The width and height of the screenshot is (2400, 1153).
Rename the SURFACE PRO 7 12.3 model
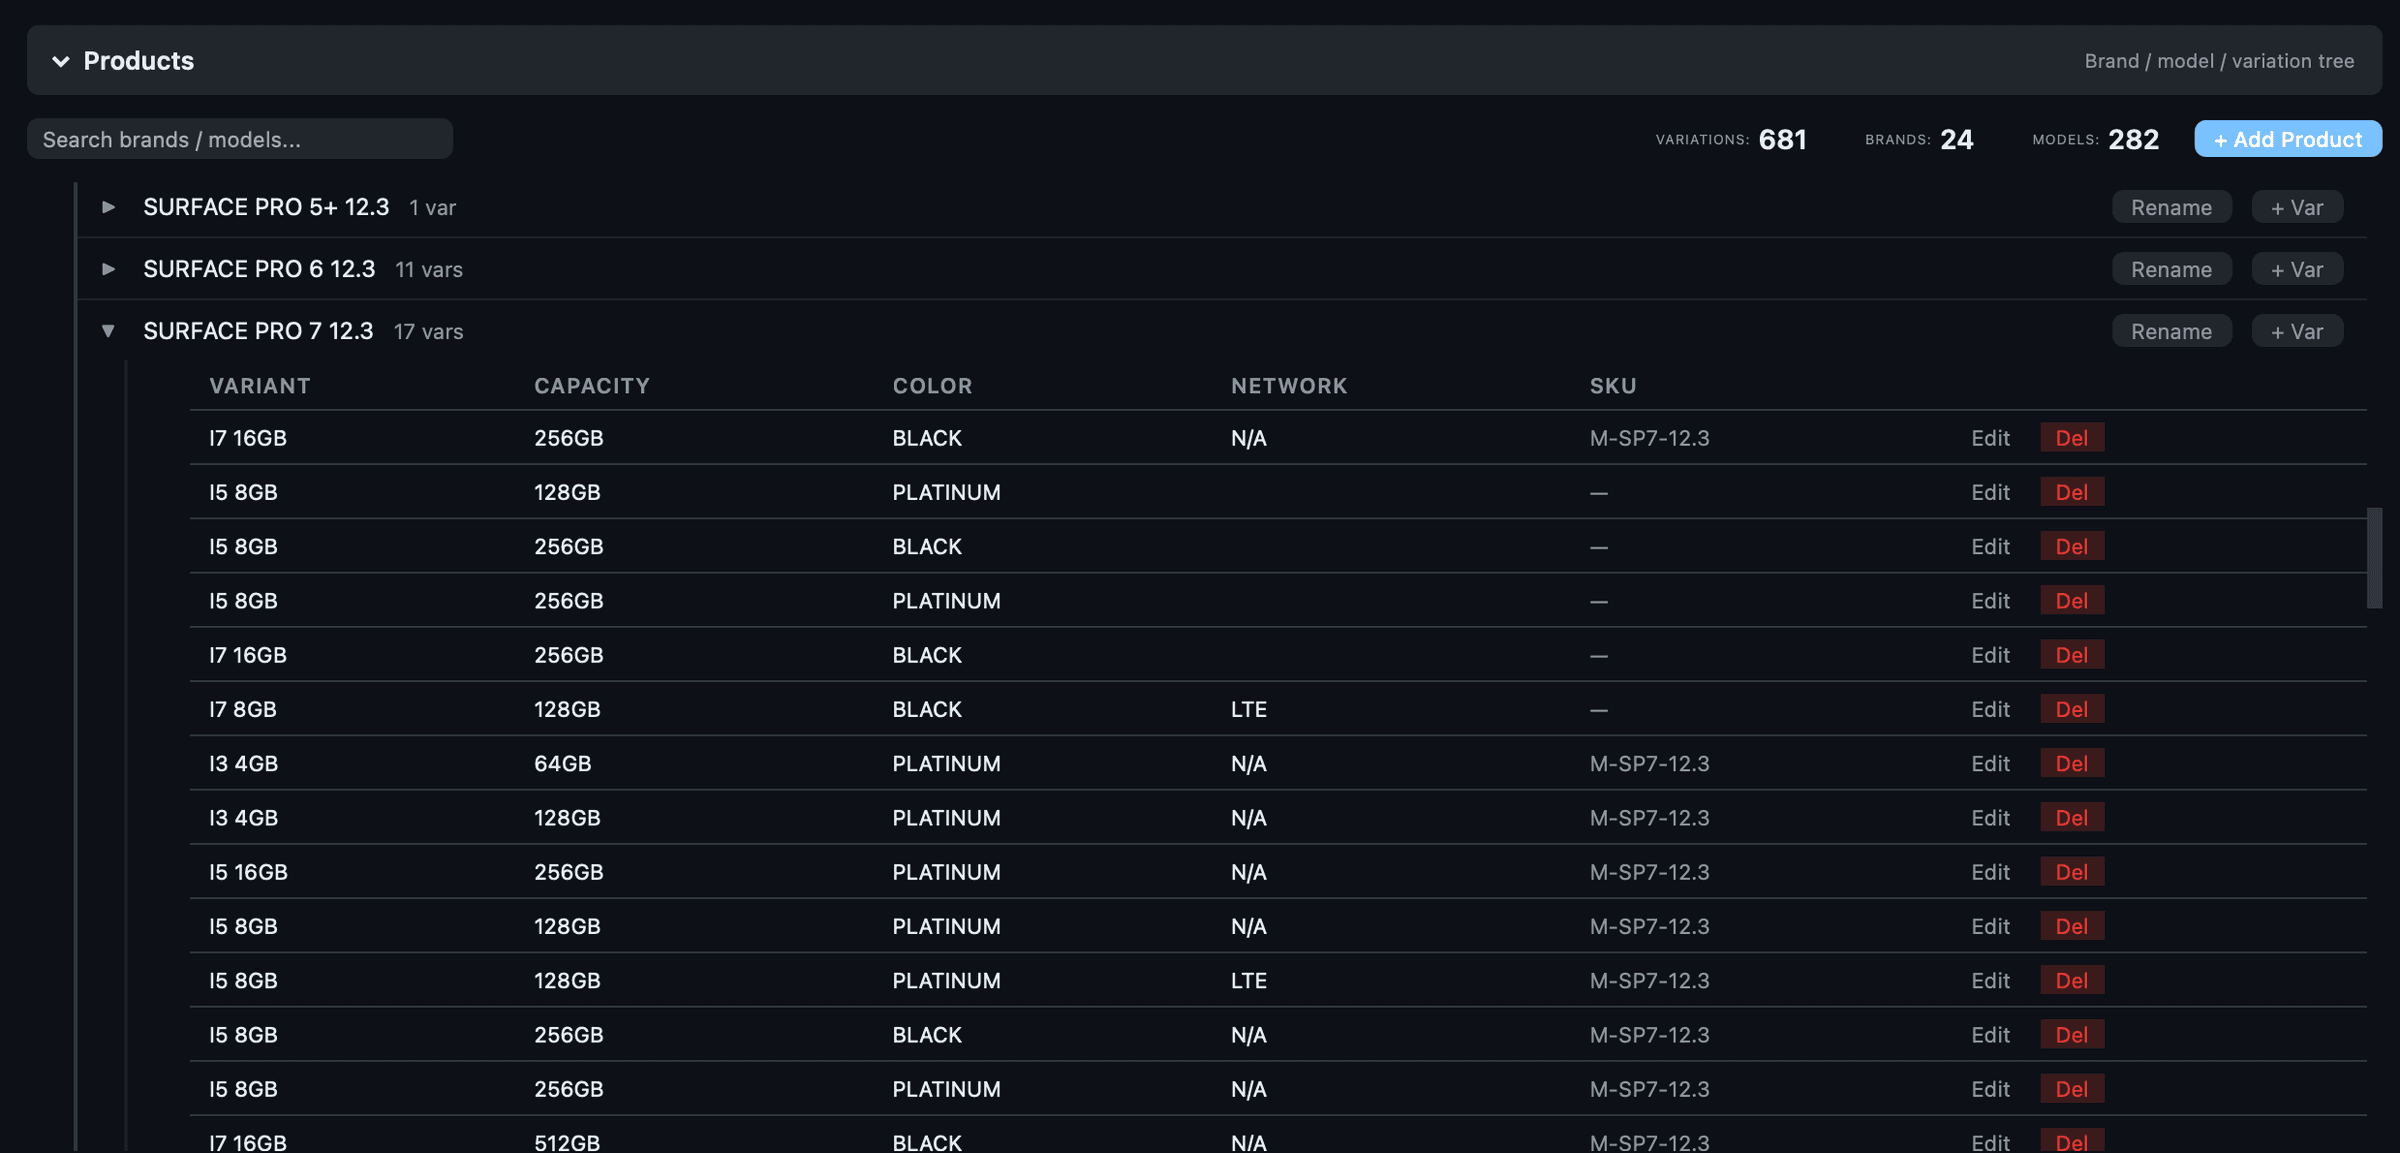[x=2171, y=331]
